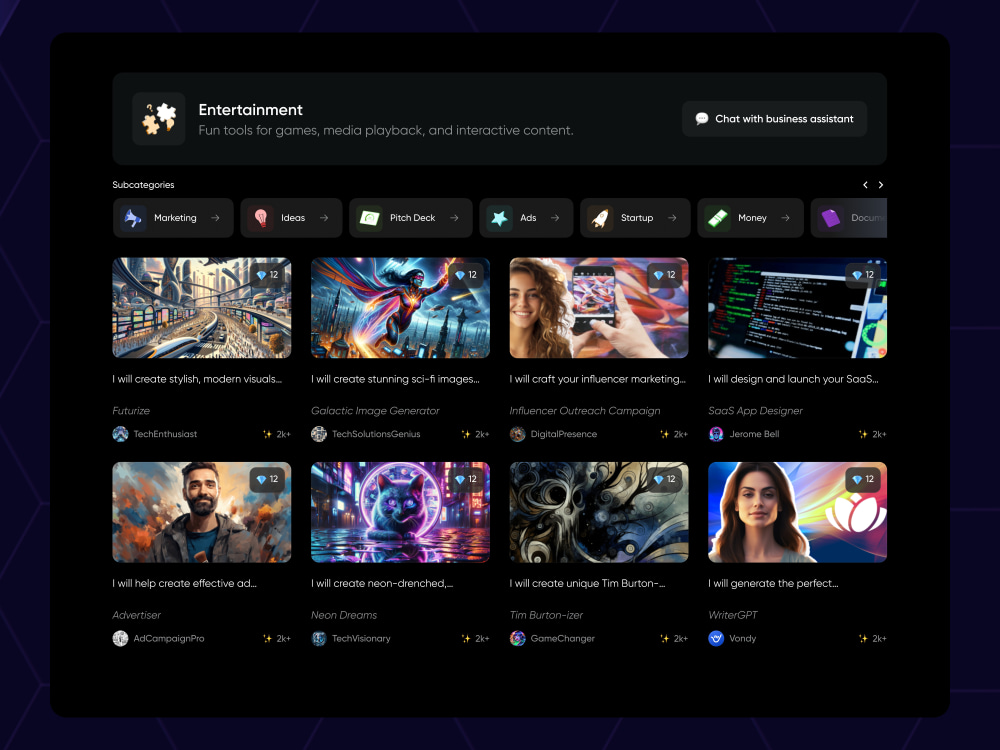Click the arrow on Ads chip

[x=555, y=218]
